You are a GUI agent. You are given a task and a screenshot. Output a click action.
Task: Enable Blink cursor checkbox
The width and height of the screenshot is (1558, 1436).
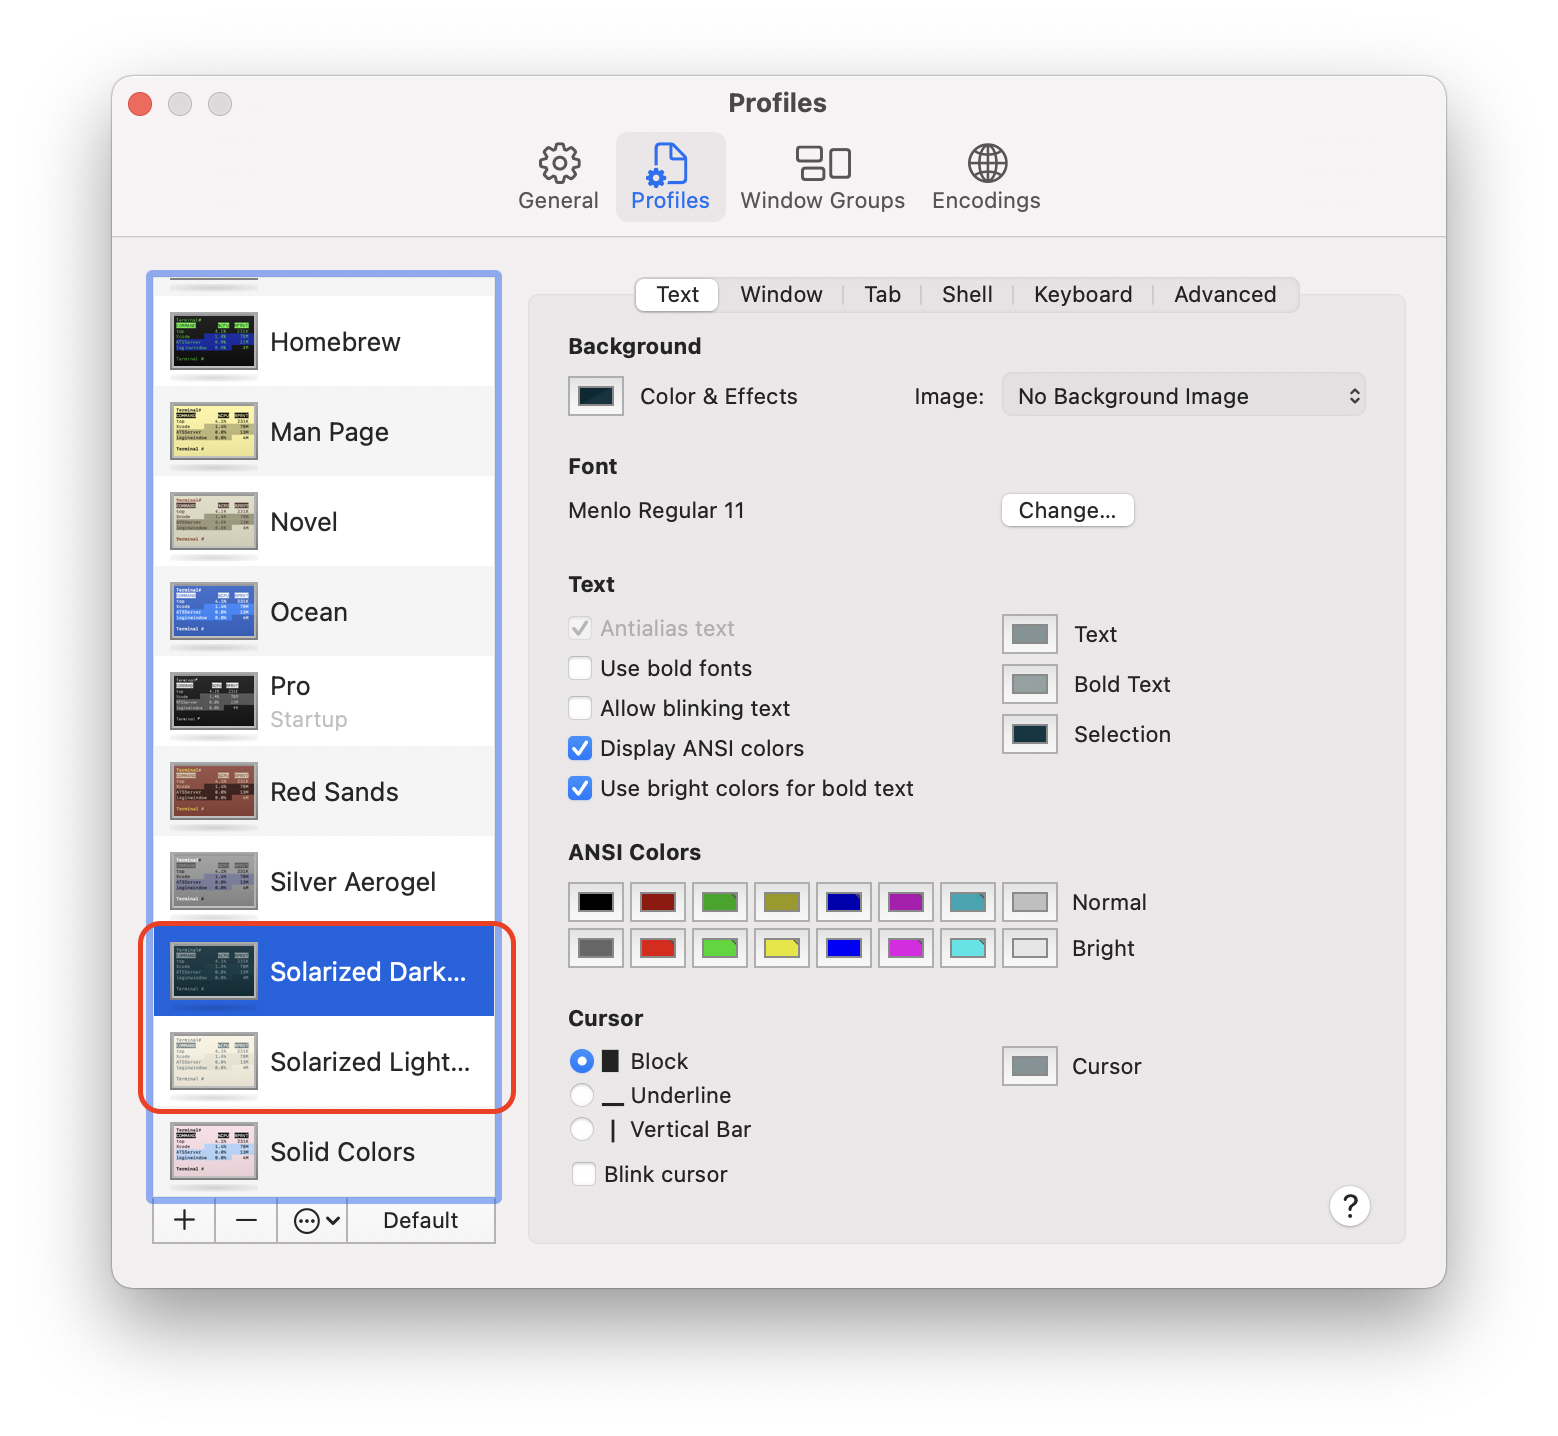tap(584, 1174)
